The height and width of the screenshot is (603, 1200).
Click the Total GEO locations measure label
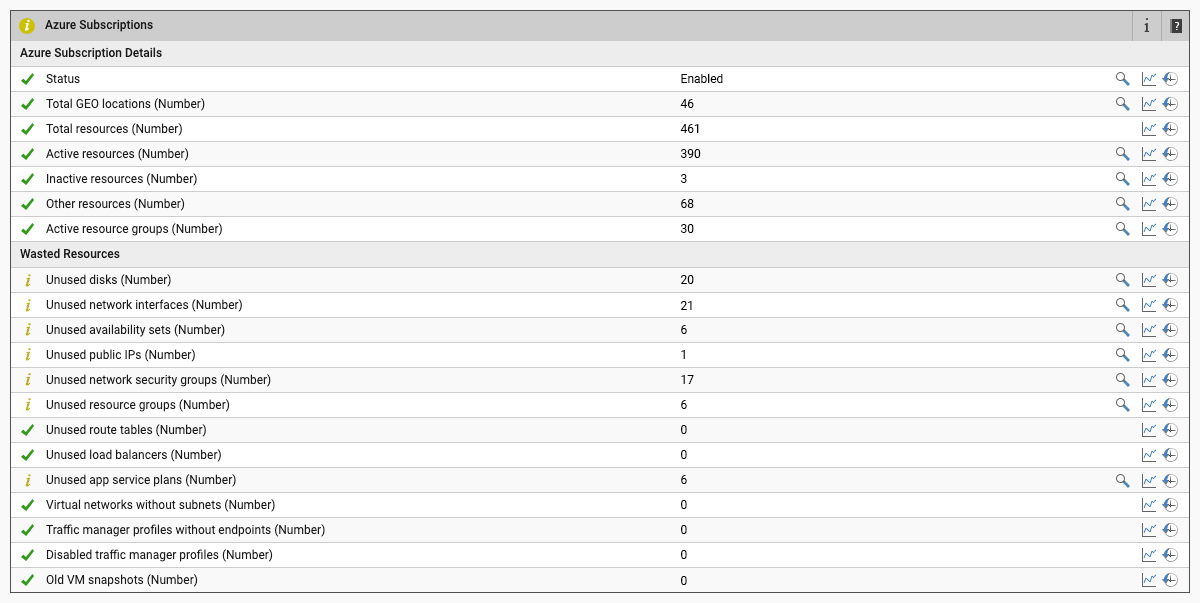pyautogui.click(x=125, y=104)
